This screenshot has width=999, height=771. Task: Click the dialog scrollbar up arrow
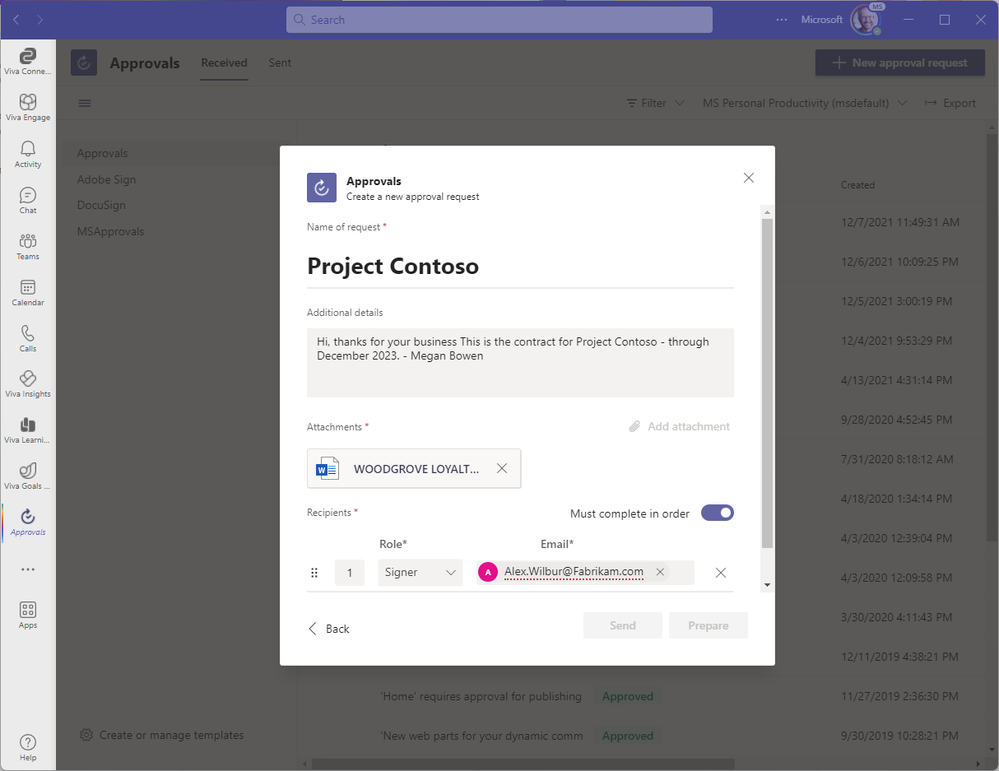tap(767, 212)
